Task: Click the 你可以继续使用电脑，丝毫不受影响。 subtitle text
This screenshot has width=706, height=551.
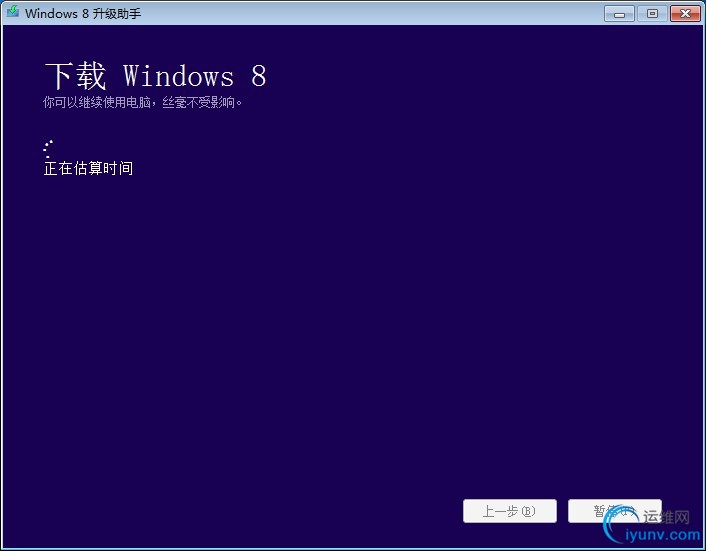Action: [143, 103]
